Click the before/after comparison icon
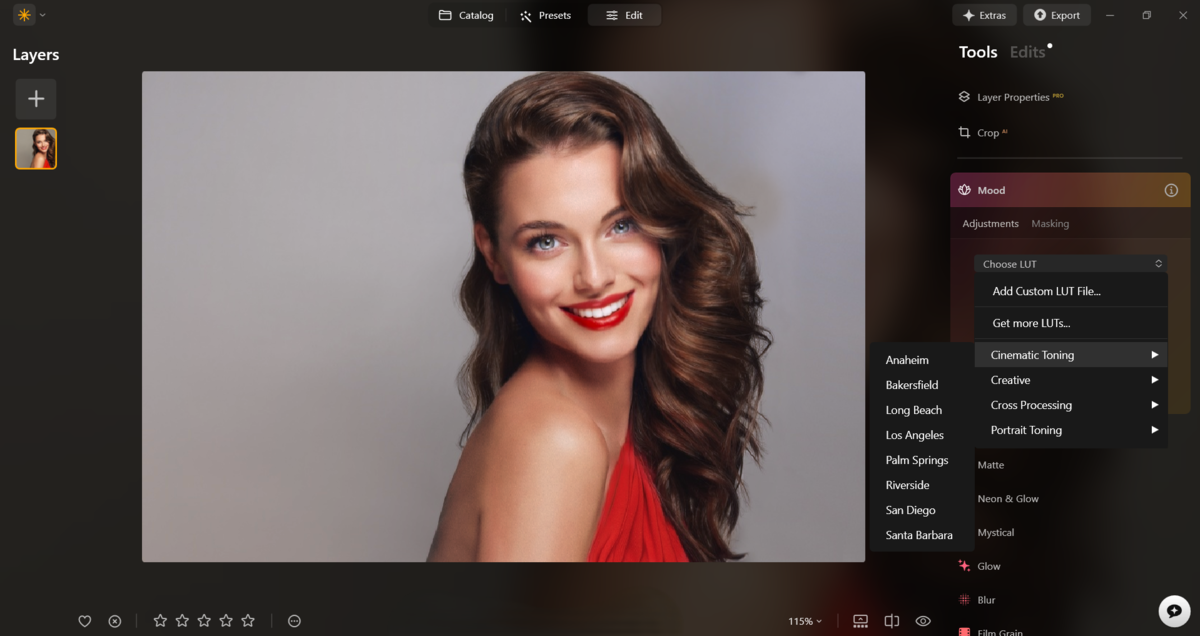Screen dimensions: 1200x636 891,621
